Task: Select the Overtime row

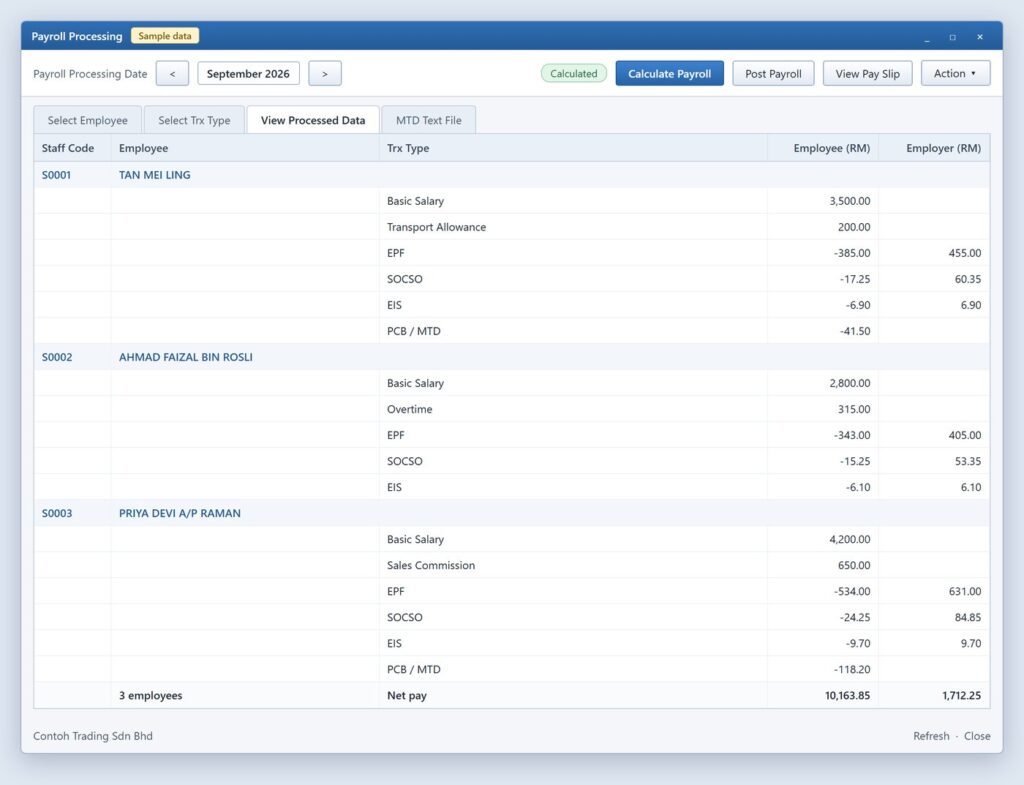Action: tap(511, 409)
